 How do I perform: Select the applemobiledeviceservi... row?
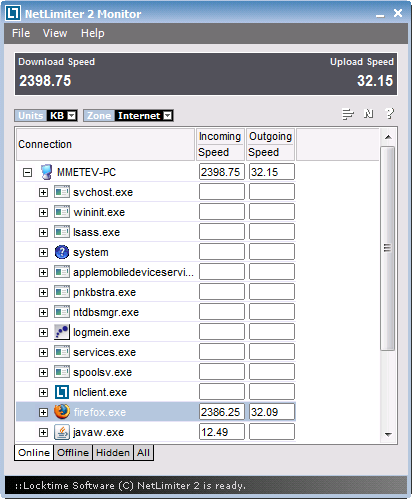coord(156,272)
